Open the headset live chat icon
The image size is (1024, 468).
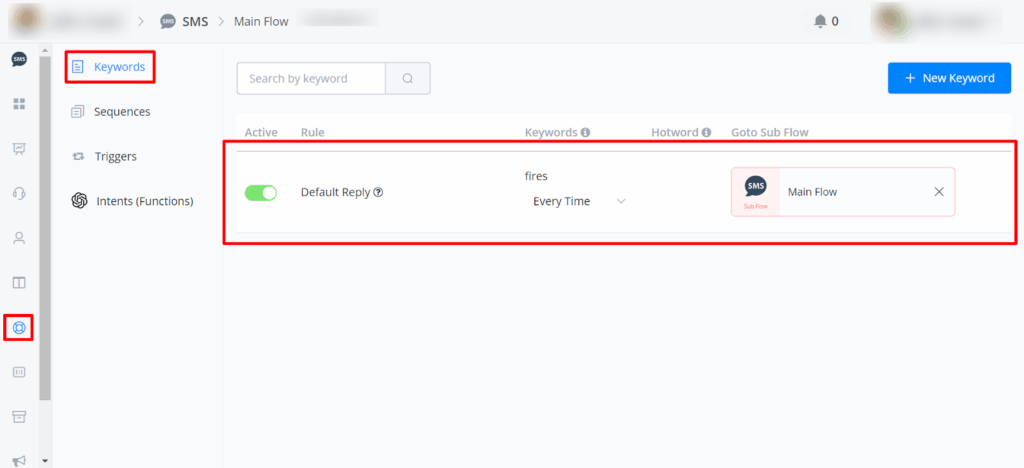tap(19, 193)
